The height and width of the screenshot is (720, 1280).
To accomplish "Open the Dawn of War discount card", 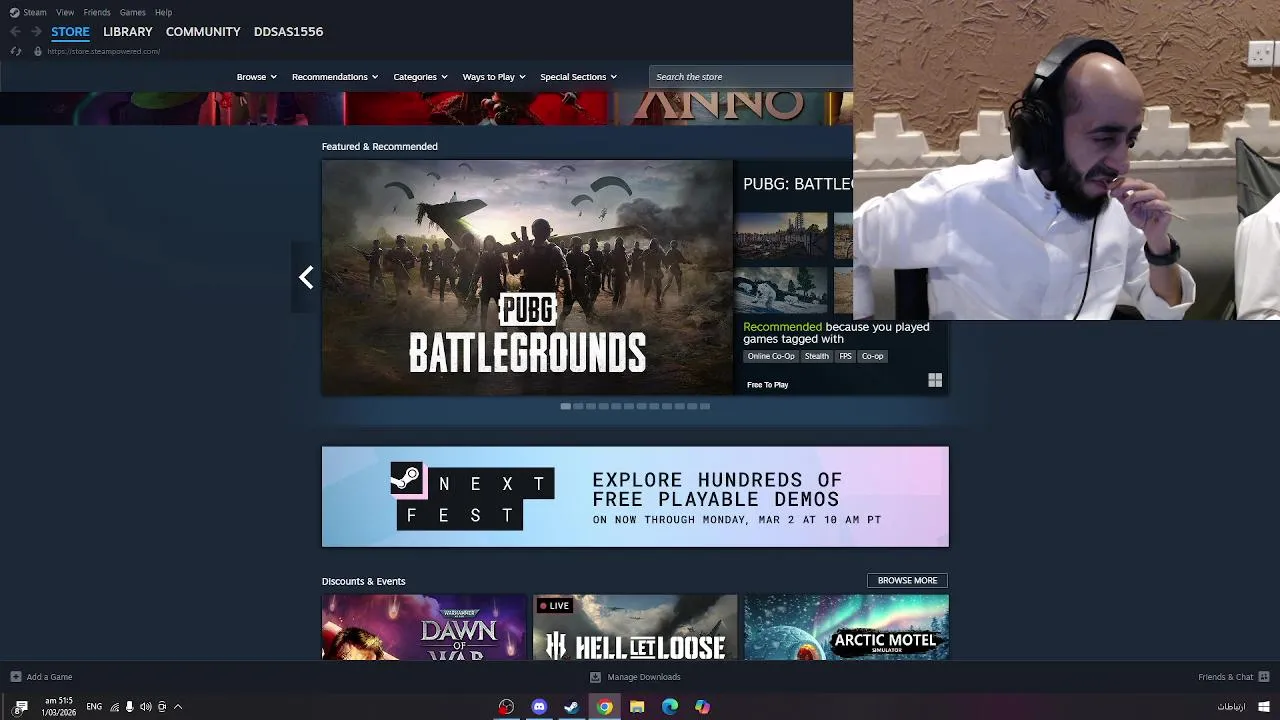I will click(424, 628).
